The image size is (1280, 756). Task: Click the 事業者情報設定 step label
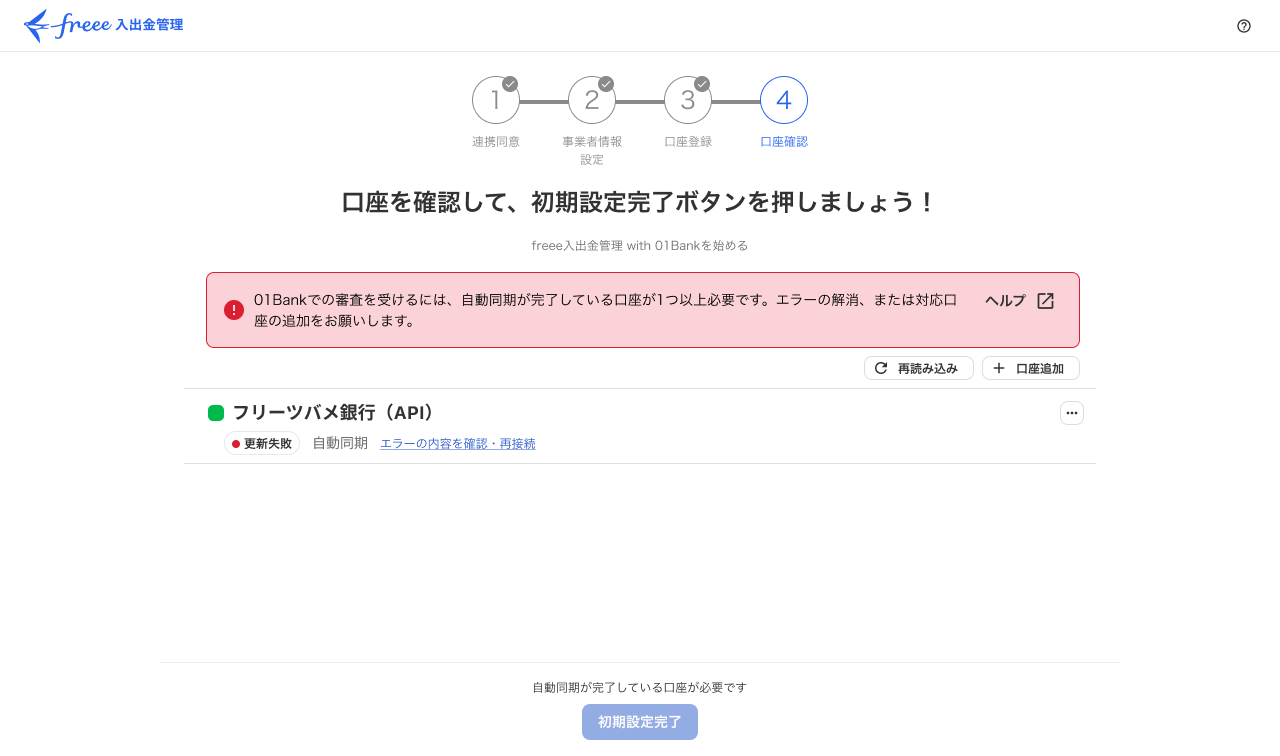592,151
